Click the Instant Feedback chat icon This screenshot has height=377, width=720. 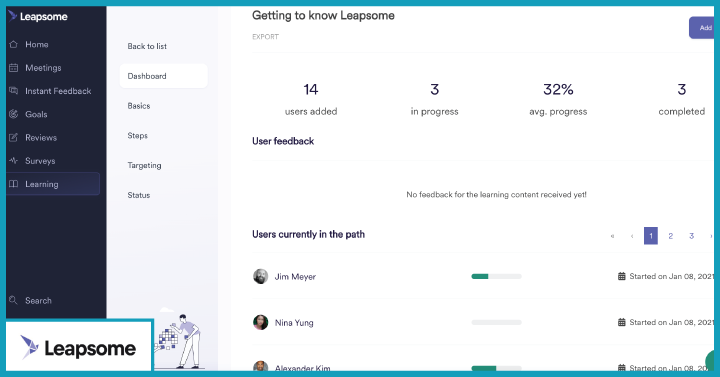click(14, 91)
